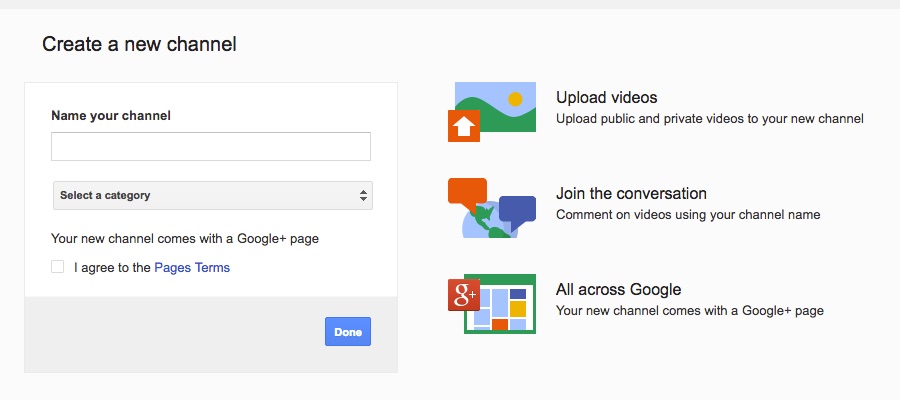Screen dimensions: 900x400
Task: Click the Google+ page note under the category dropdown
Action: coord(185,238)
